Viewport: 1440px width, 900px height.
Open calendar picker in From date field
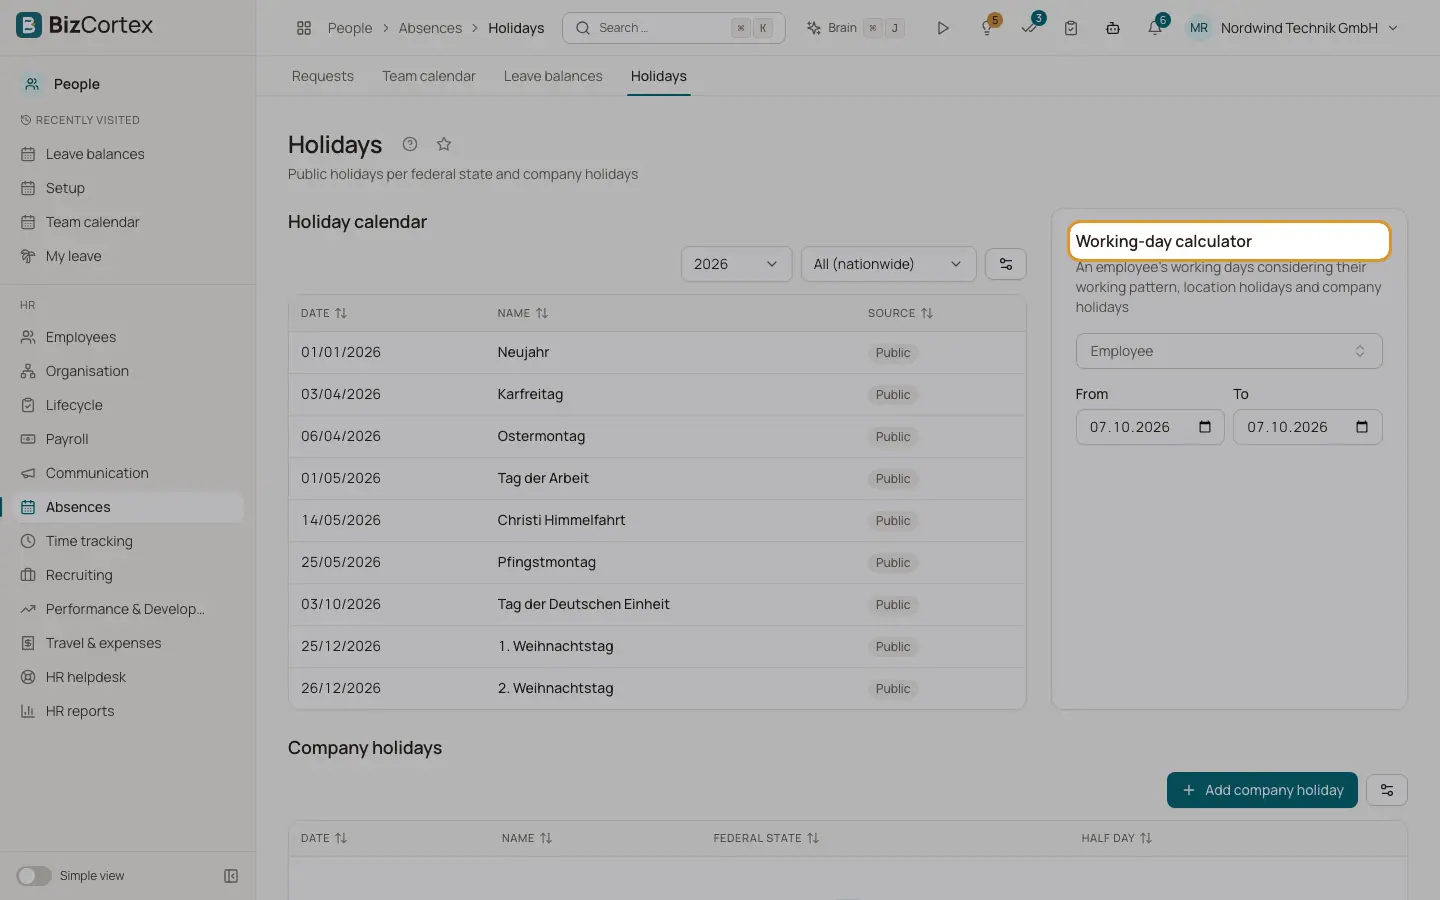[x=1205, y=427]
